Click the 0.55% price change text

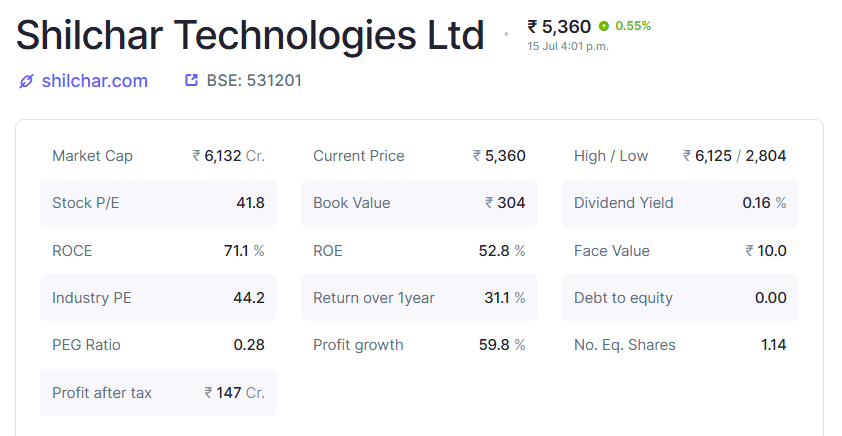pos(633,26)
